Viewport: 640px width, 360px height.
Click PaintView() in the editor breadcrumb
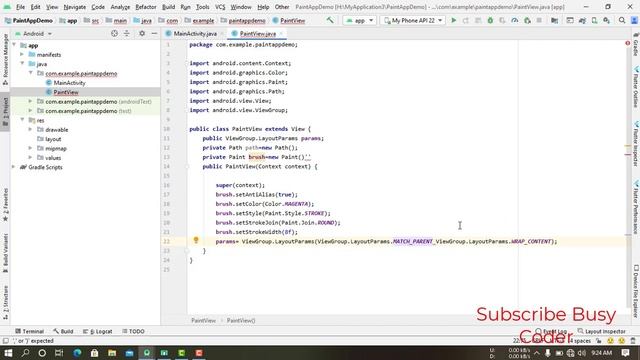coord(241,320)
